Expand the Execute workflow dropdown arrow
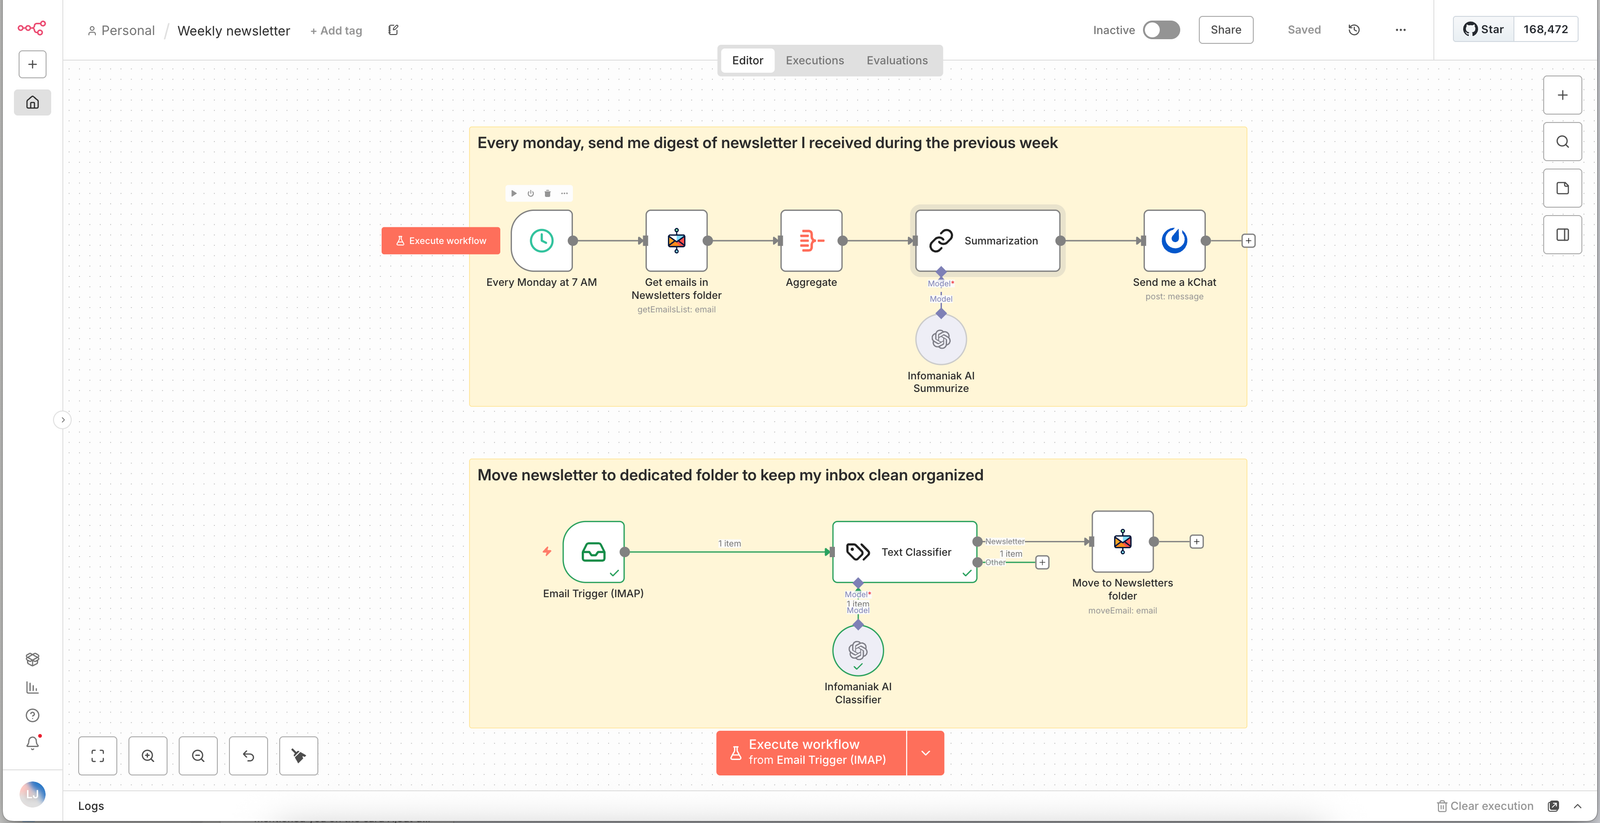 [x=925, y=753]
